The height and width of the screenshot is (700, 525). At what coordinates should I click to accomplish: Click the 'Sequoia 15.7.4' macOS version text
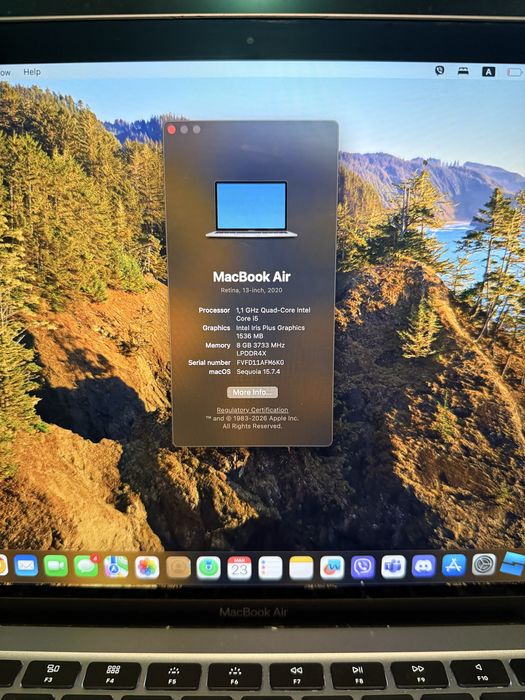click(x=258, y=371)
